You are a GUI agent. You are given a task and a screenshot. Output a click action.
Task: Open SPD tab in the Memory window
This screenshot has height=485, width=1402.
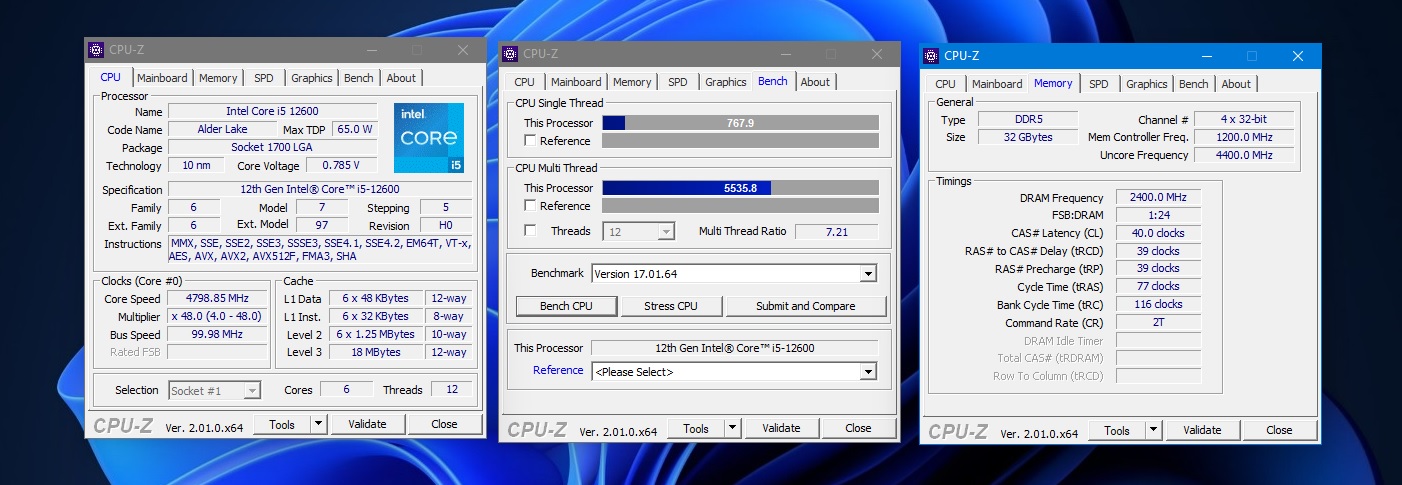[x=1099, y=84]
